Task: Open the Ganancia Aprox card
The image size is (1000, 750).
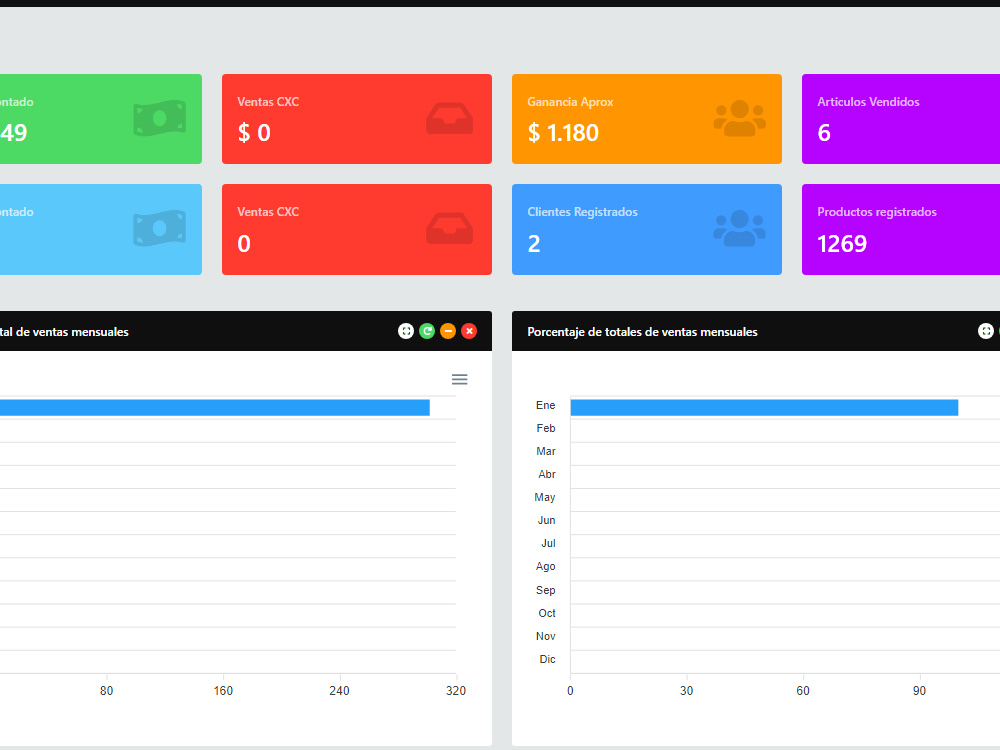Action: tap(647, 119)
